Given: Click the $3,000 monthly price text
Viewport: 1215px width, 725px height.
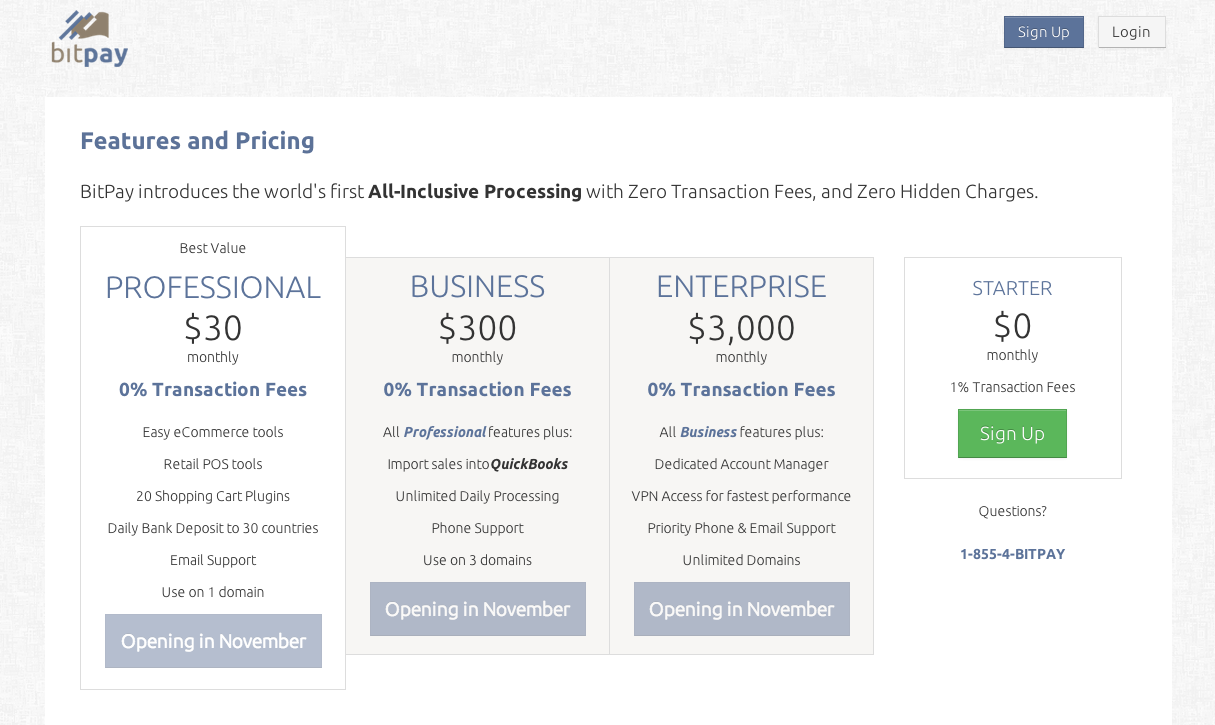Looking at the screenshot, I should point(741,328).
